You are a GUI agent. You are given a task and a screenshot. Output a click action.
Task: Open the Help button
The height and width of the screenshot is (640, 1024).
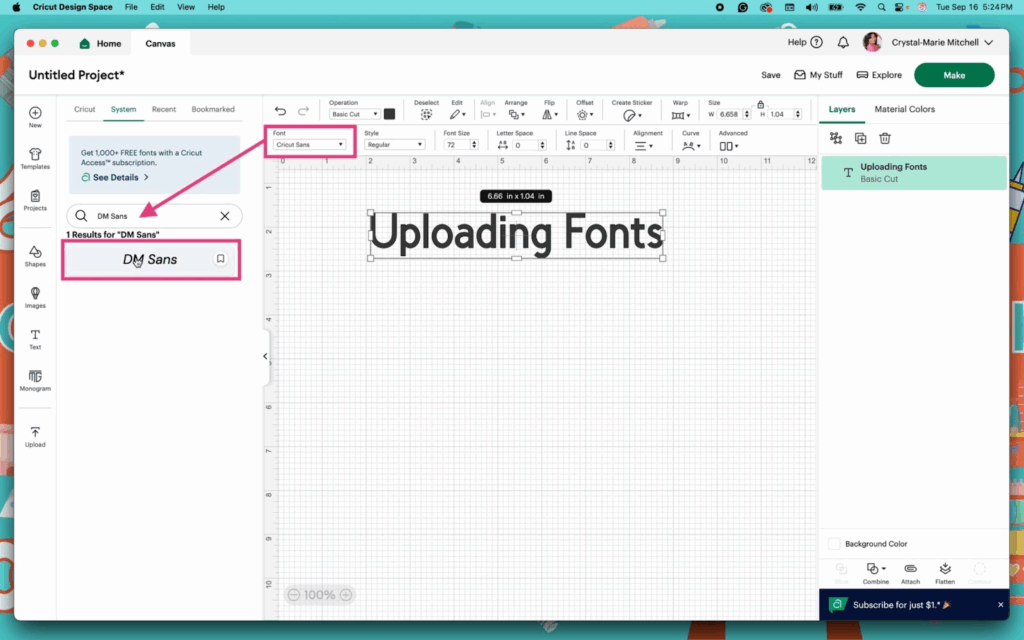805,42
